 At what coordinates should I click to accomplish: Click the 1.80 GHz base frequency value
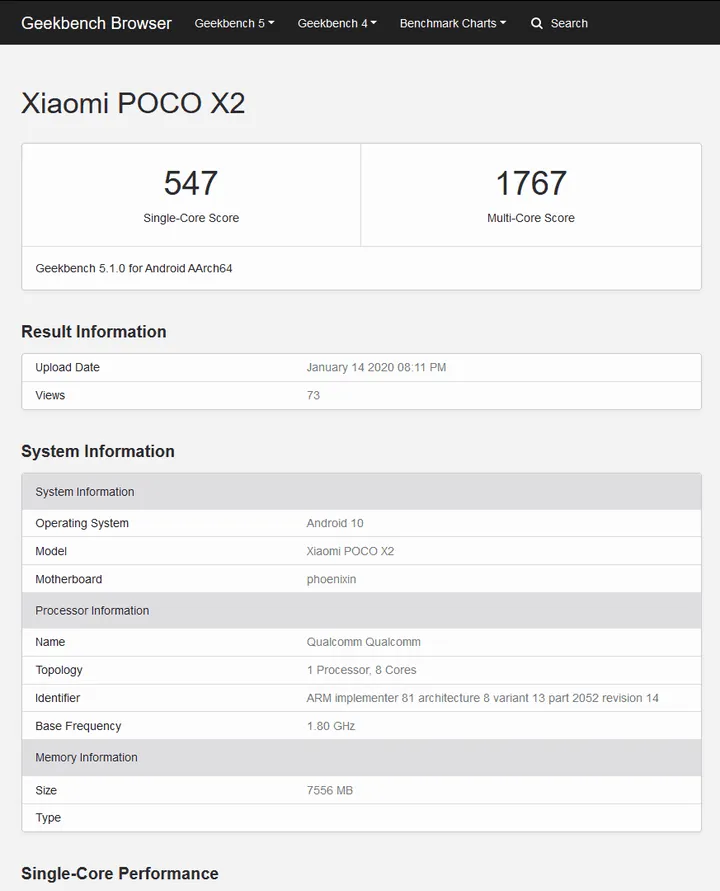click(331, 726)
